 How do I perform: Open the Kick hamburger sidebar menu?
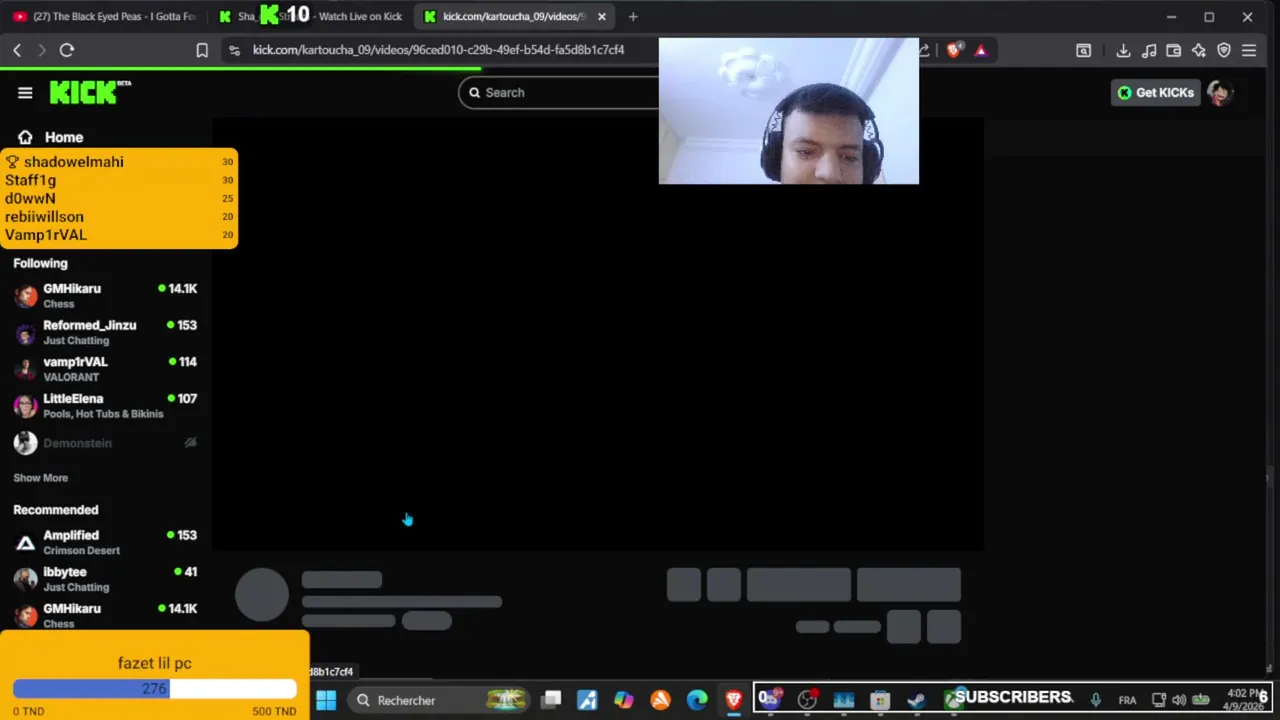coord(25,92)
